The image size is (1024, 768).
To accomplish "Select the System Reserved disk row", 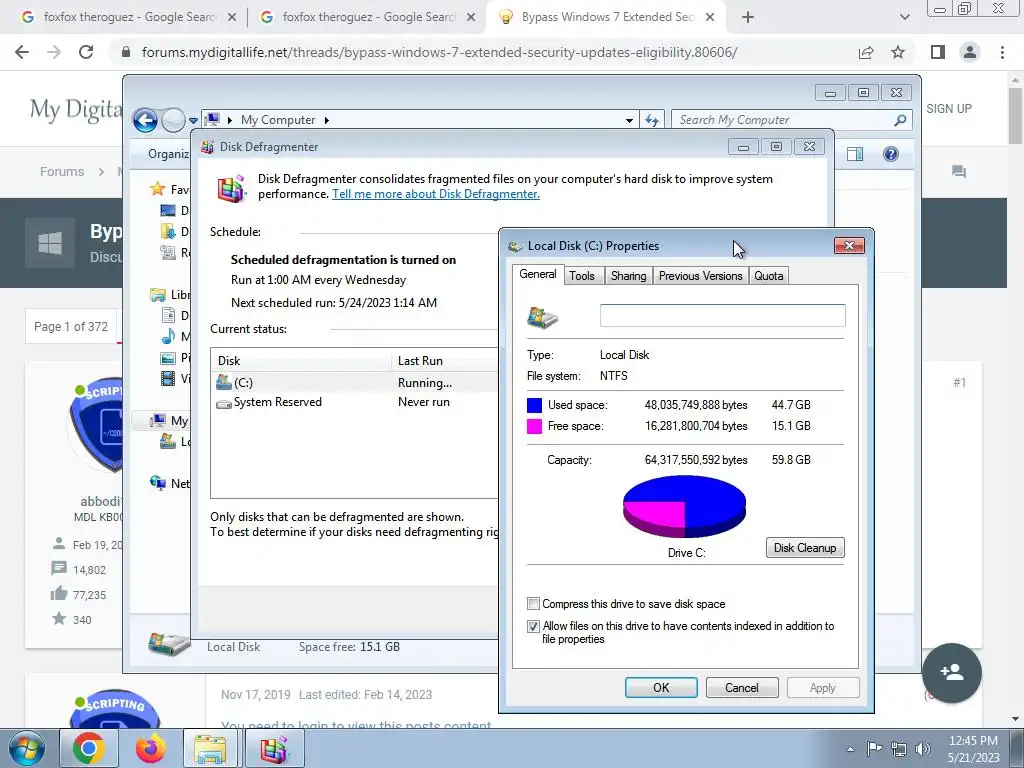I will tap(356, 402).
